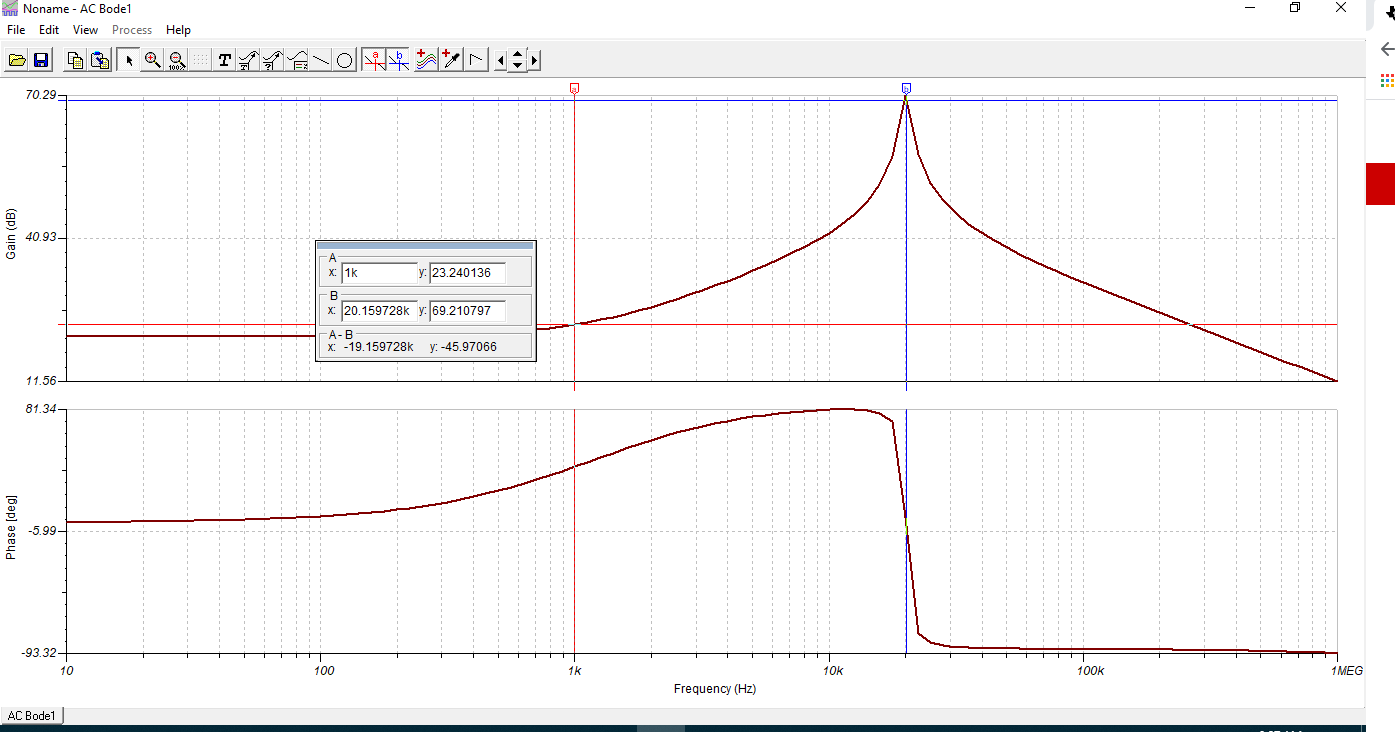Open the Process menu
The height and width of the screenshot is (732, 1395).
click(132, 30)
